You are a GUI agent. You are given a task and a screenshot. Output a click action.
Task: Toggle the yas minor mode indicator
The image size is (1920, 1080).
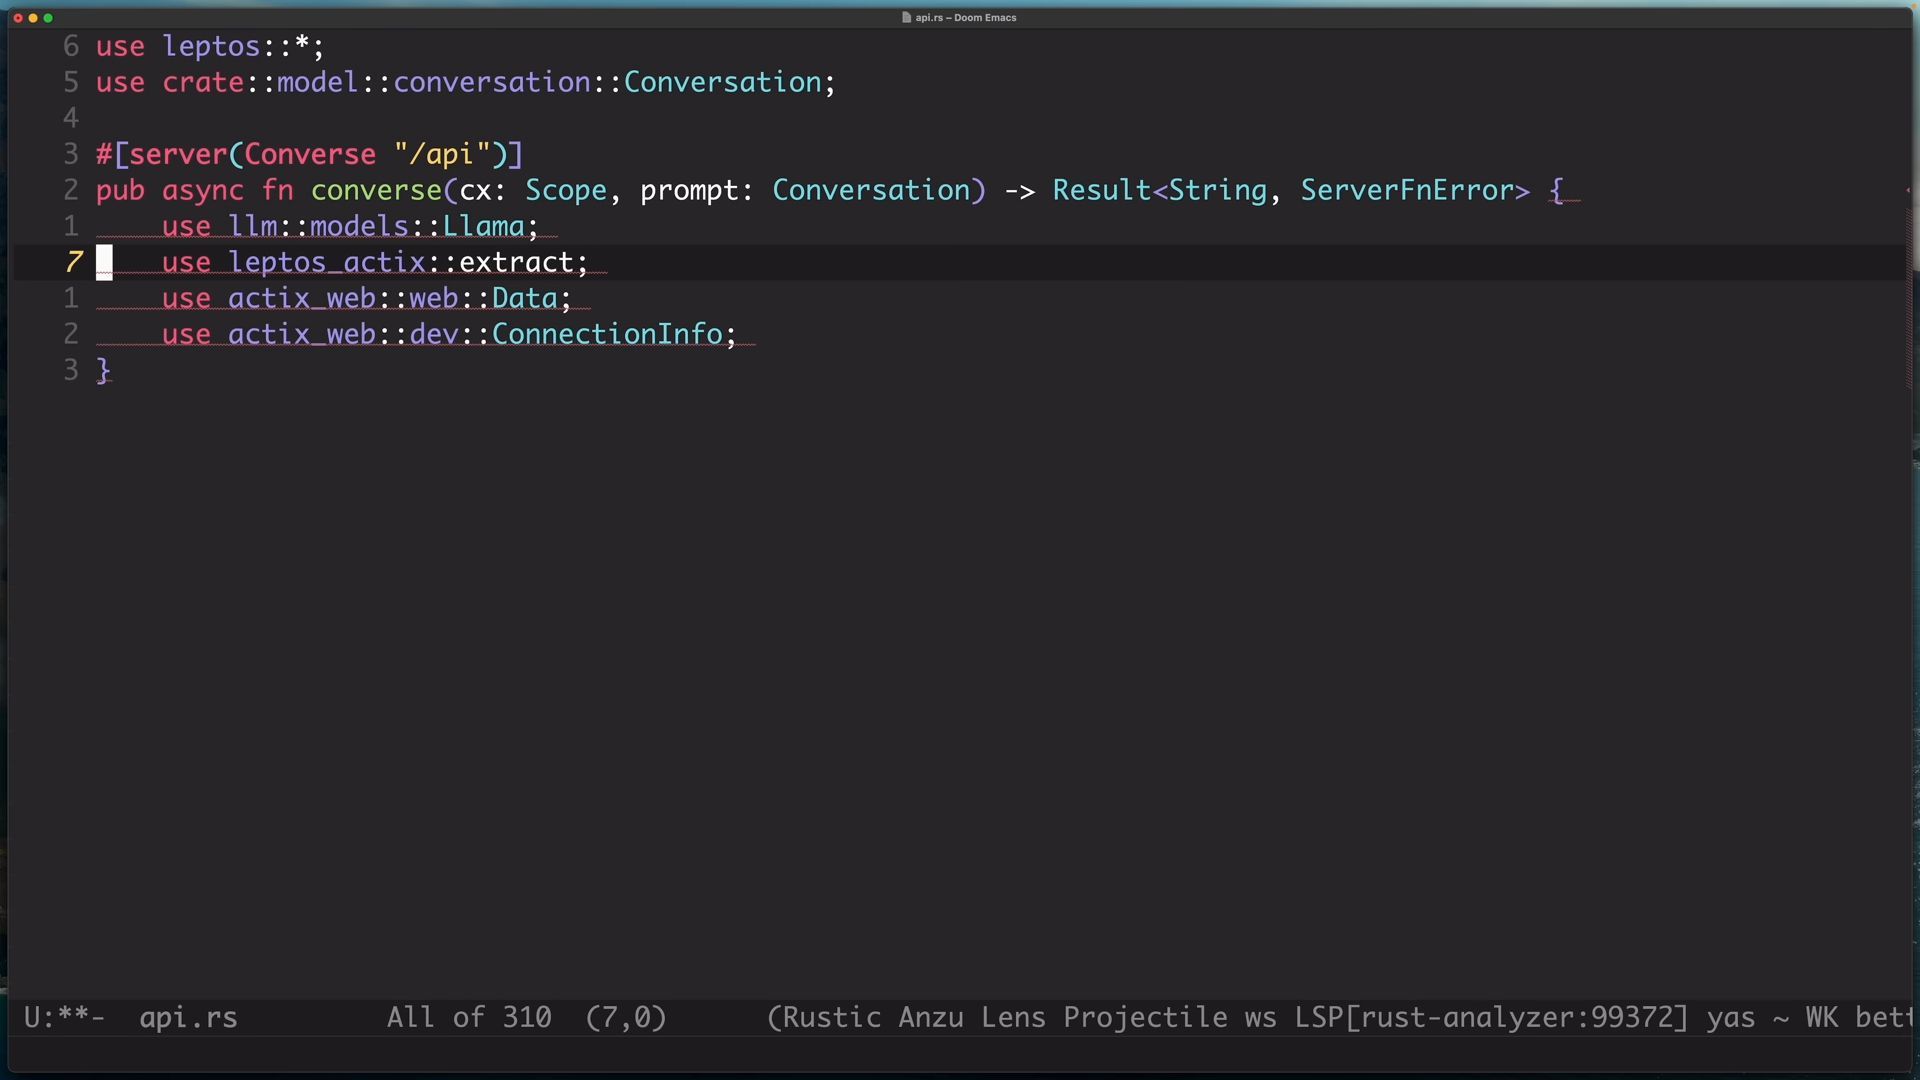1730,1018
